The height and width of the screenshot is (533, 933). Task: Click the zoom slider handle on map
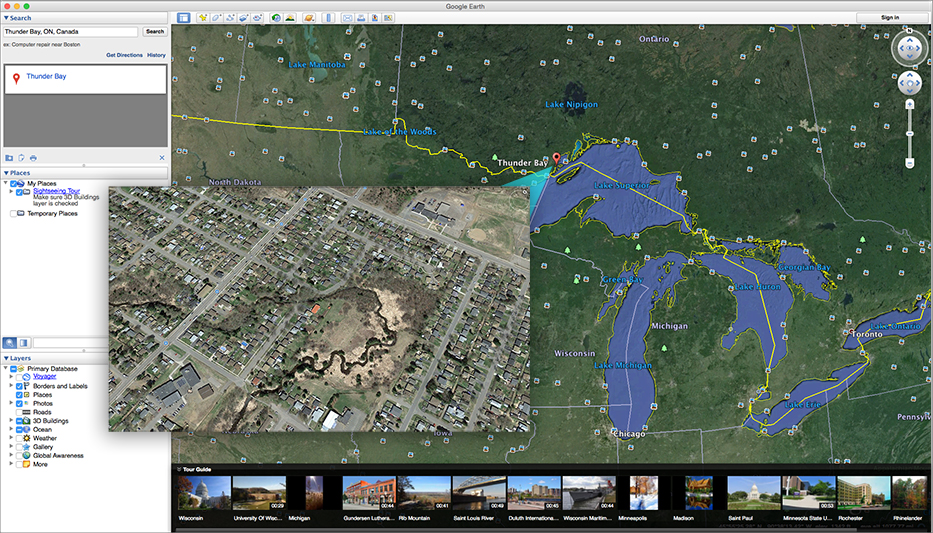pos(909,134)
